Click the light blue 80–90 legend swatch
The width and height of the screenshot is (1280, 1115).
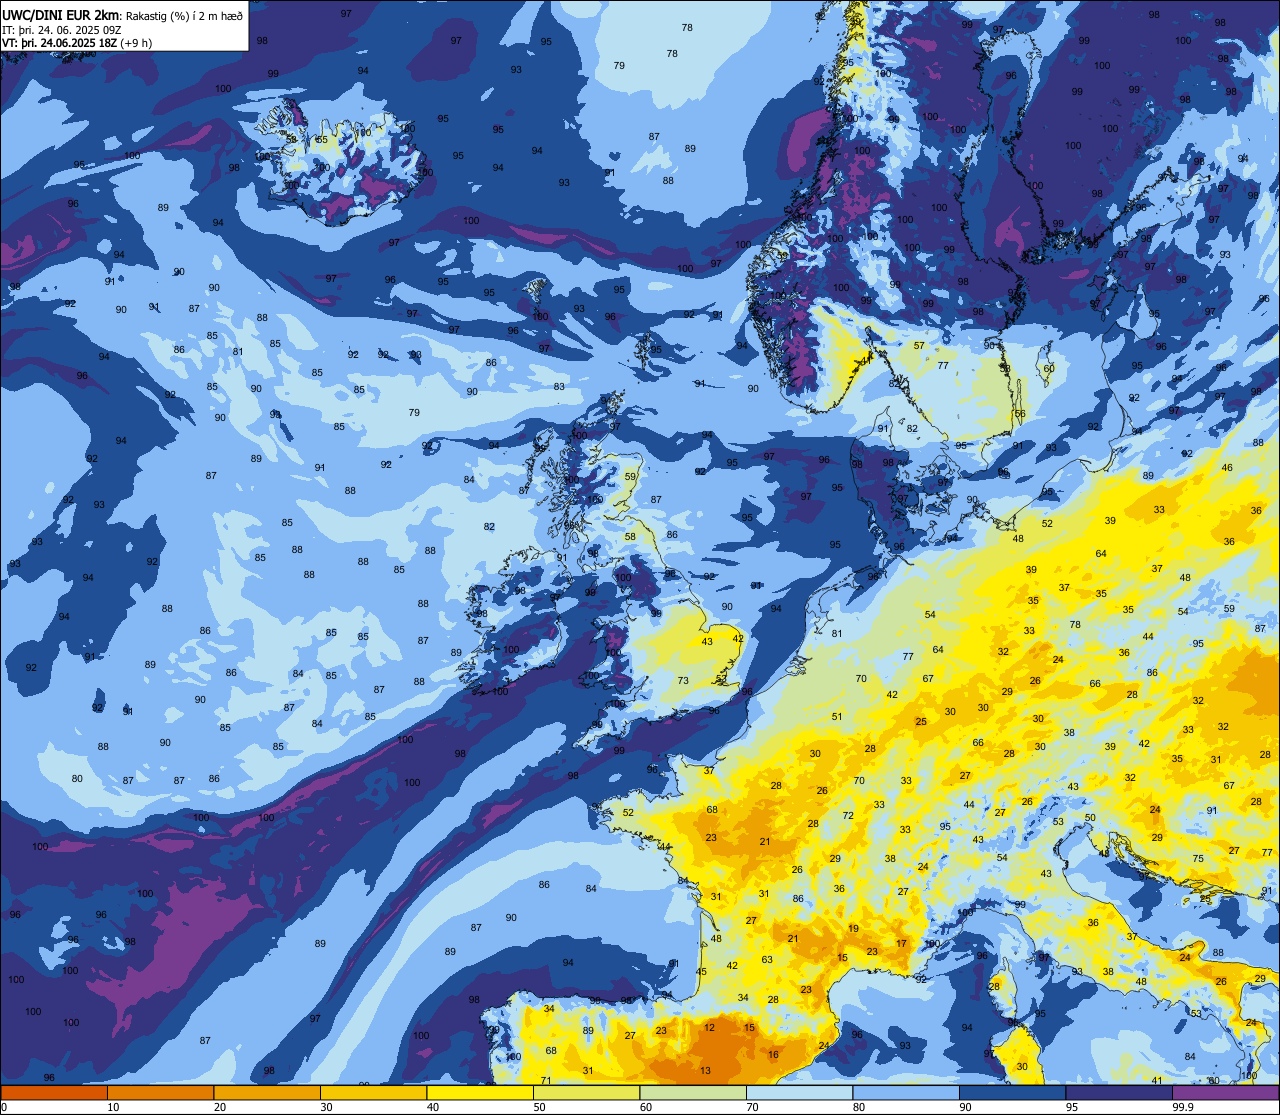(x=906, y=1093)
